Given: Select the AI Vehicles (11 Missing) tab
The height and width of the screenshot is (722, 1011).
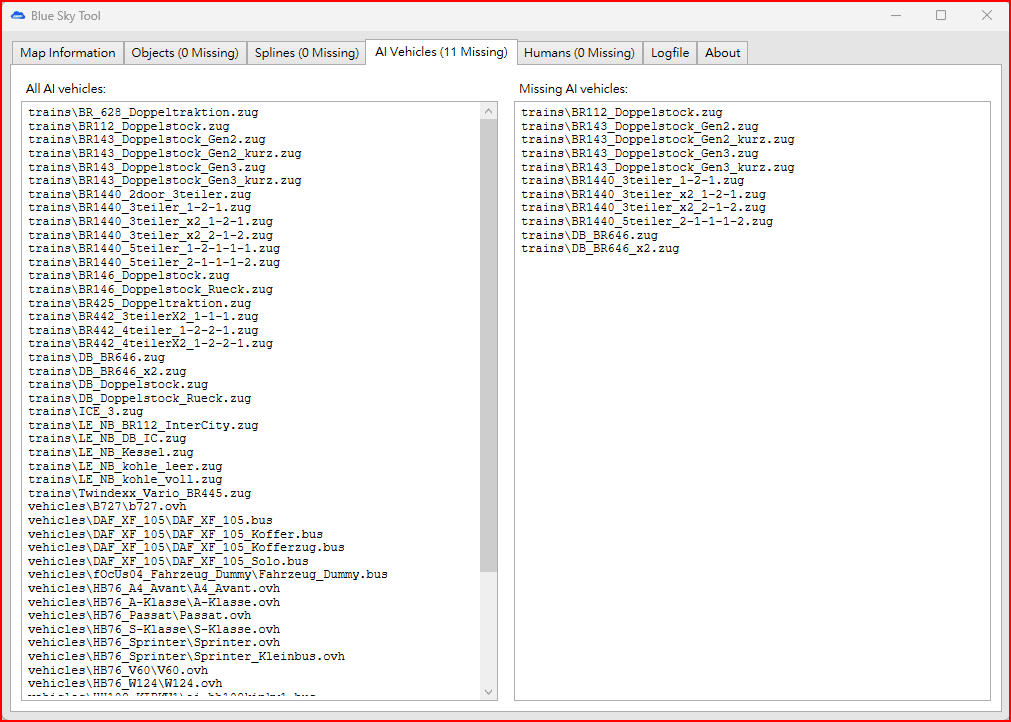Looking at the screenshot, I should 441,52.
